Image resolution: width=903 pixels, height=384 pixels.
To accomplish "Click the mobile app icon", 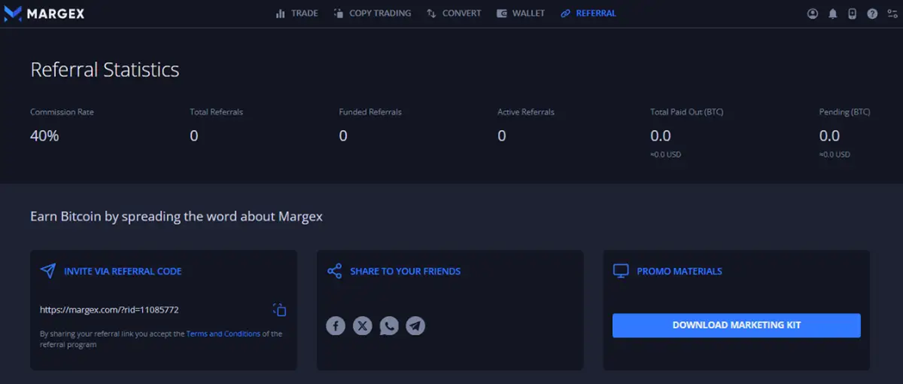I will [x=852, y=14].
